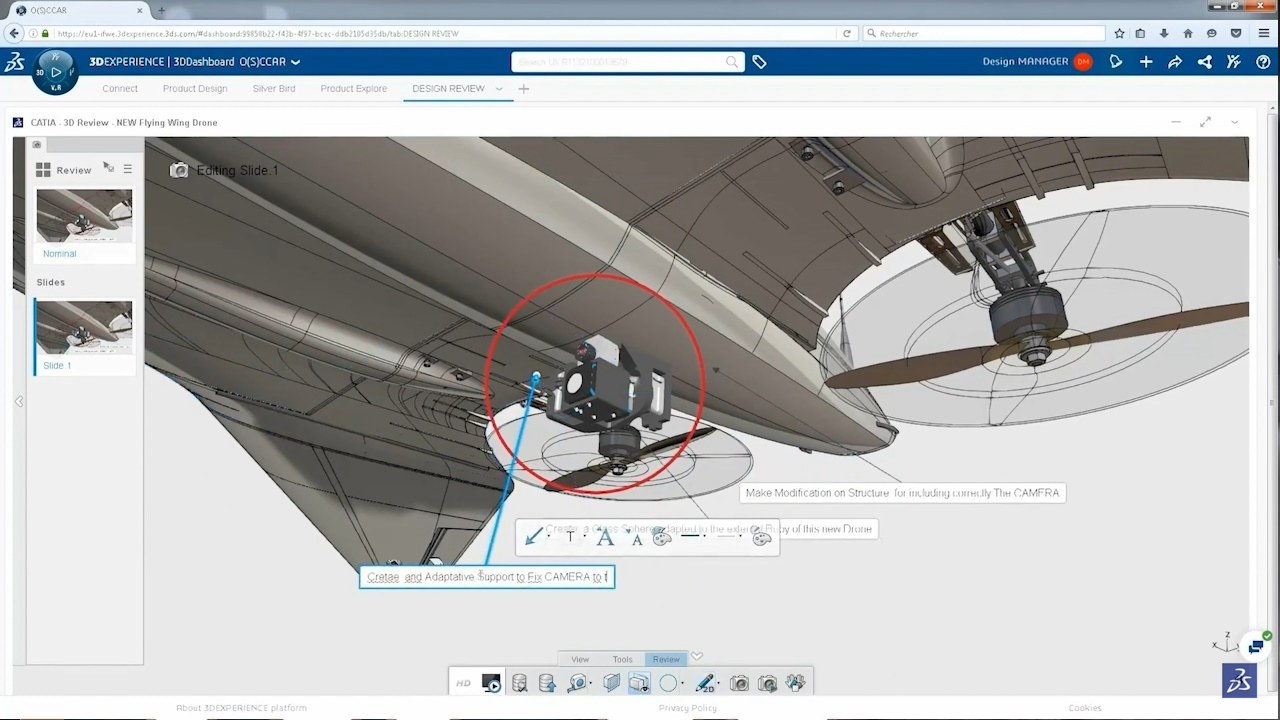
Task: Click the share arrow icon in header
Action: point(1175,62)
